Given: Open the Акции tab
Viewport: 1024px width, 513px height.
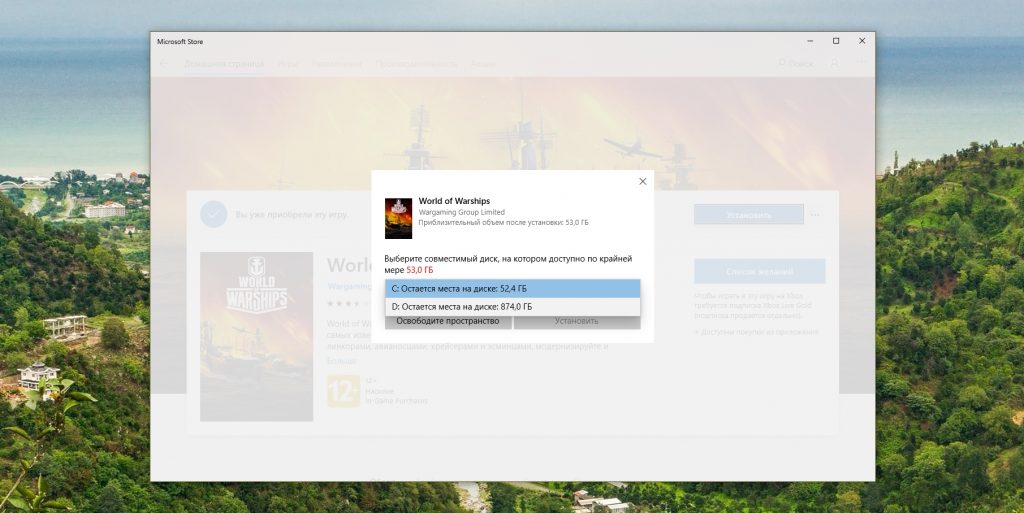Looking at the screenshot, I should [x=482, y=64].
